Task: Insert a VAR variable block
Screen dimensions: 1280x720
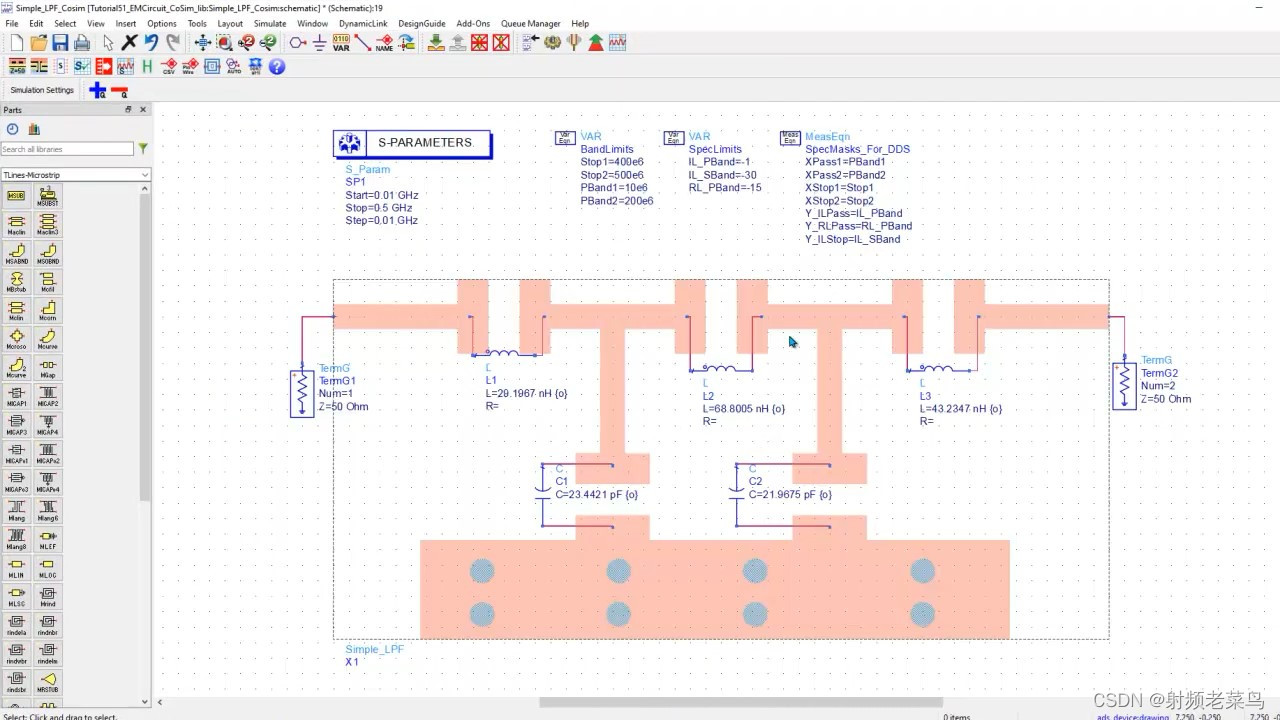Action: 340,42
